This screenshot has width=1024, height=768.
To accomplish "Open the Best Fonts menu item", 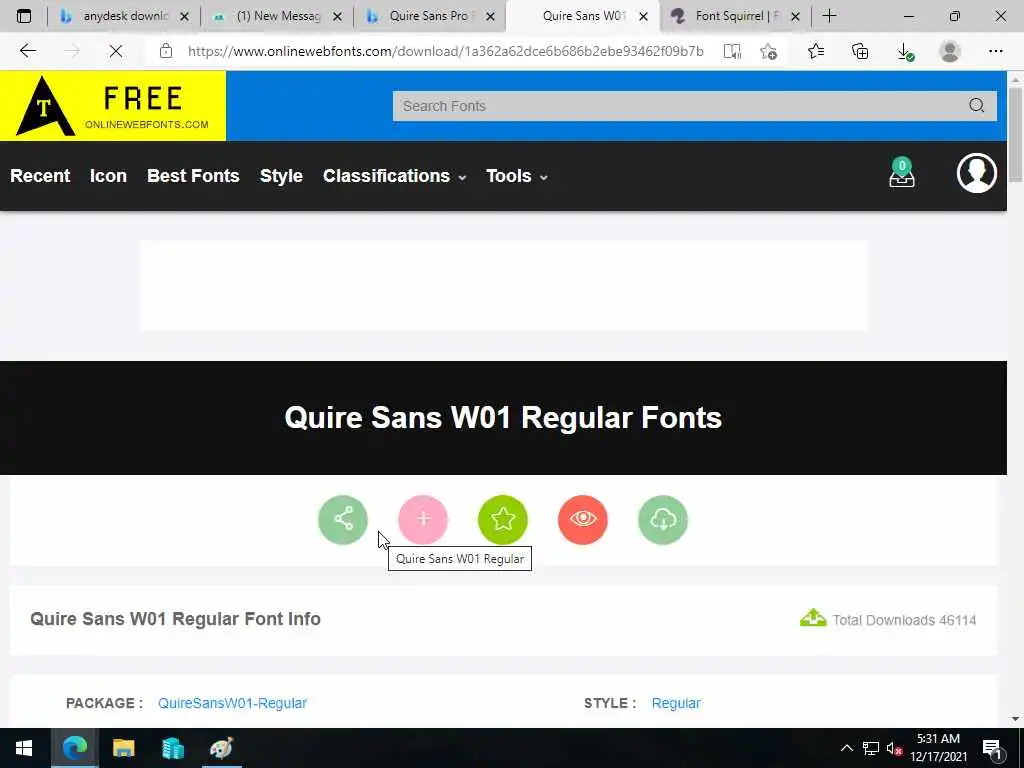I will click(x=193, y=176).
